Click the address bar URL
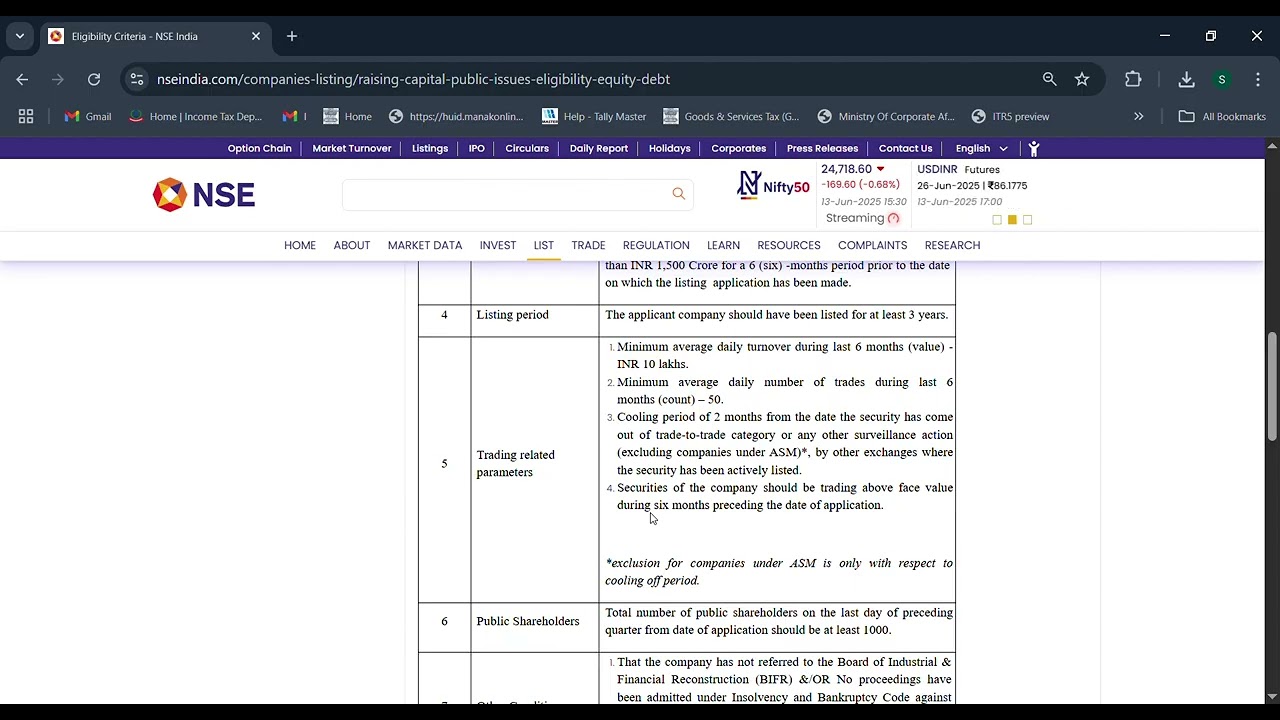 click(413, 79)
